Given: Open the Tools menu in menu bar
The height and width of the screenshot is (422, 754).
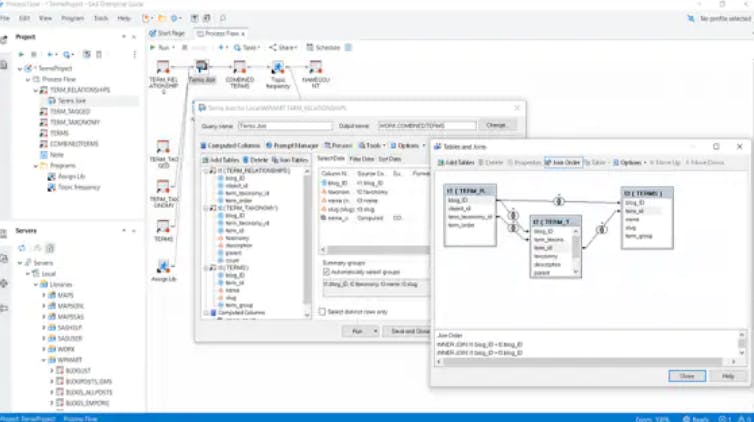Looking at the screenshot, I should (x=101, y=18).
